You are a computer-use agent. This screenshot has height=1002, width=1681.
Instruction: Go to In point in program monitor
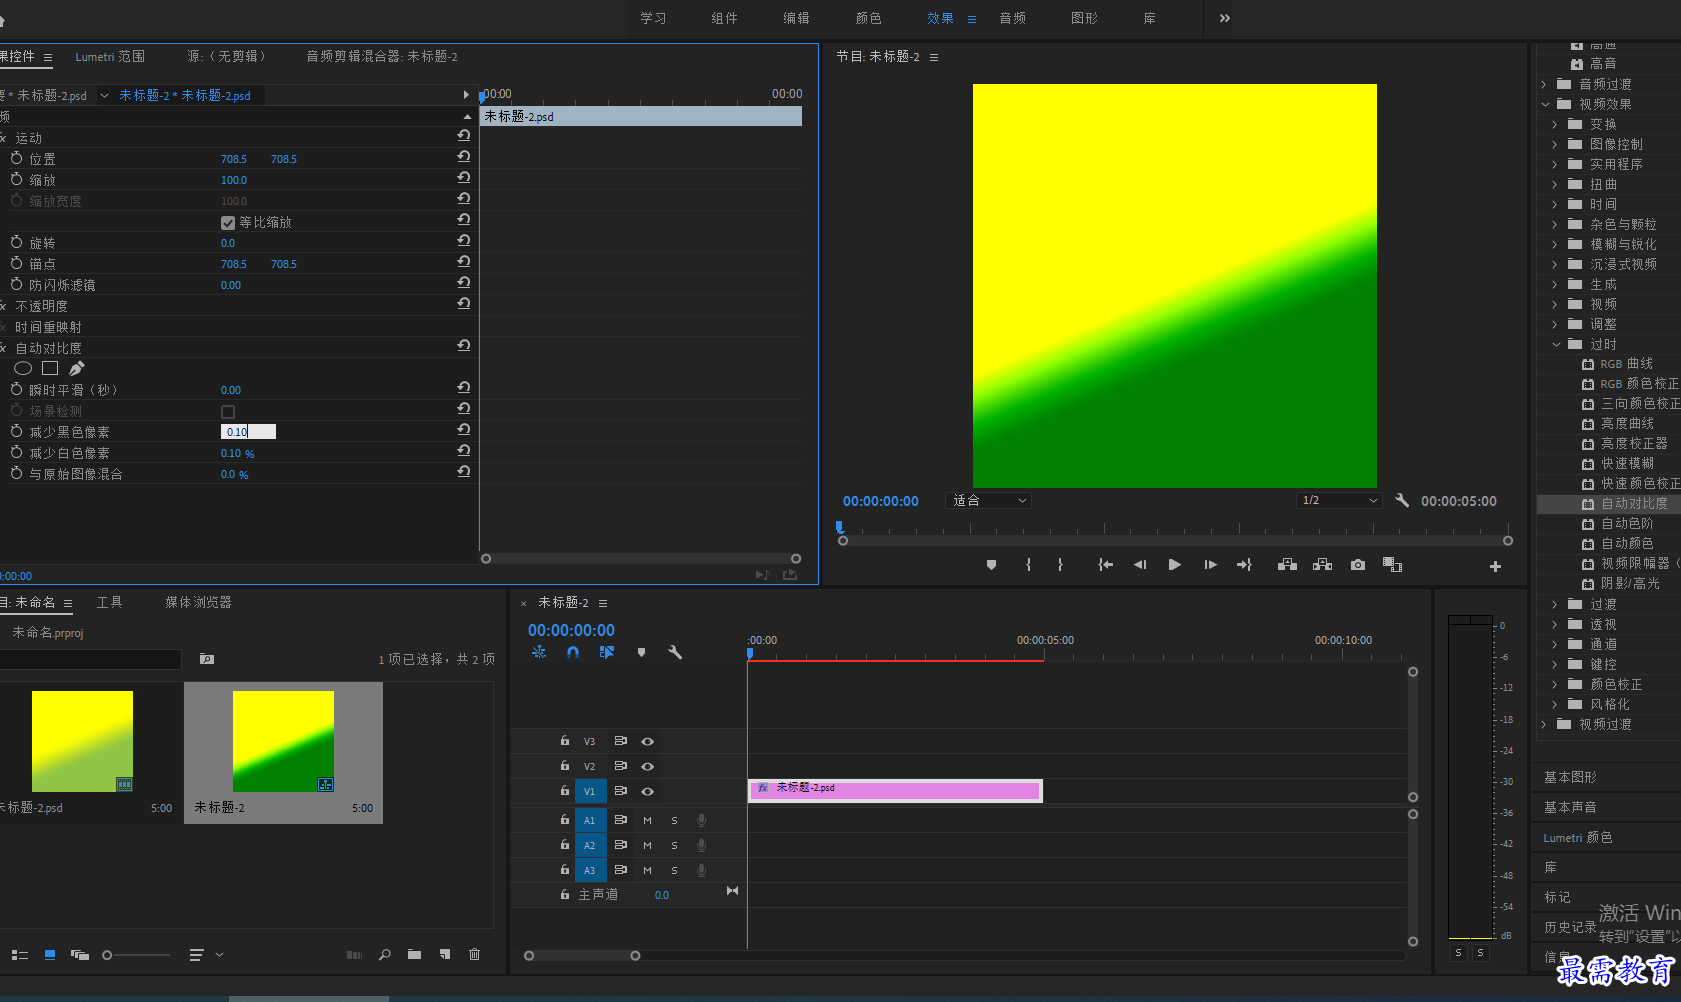[1105, 565]
